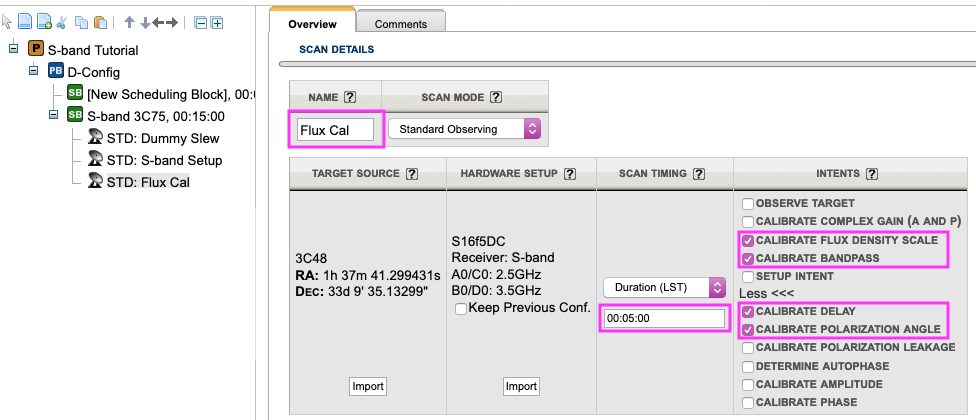Click the cut scissors icon in toolbar
This screenshot has height=420, width=976.
pyautogui.click(x=62, y=22)
